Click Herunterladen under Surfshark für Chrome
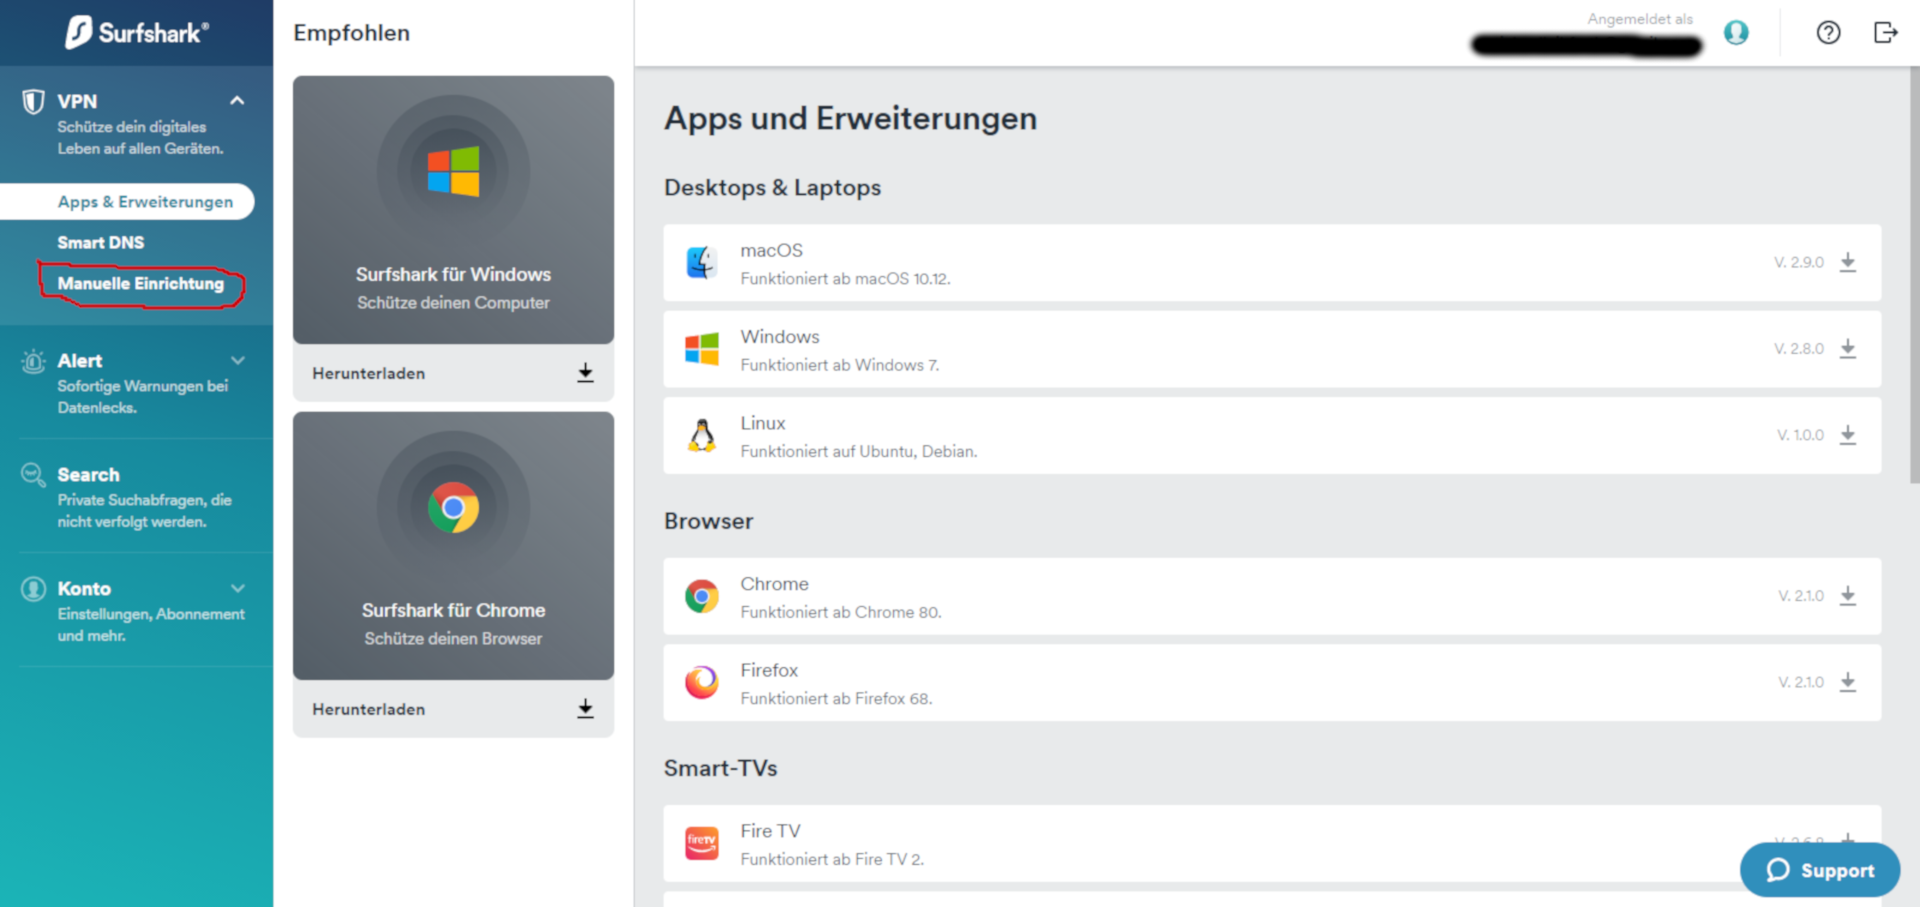 tap(453, 709)
